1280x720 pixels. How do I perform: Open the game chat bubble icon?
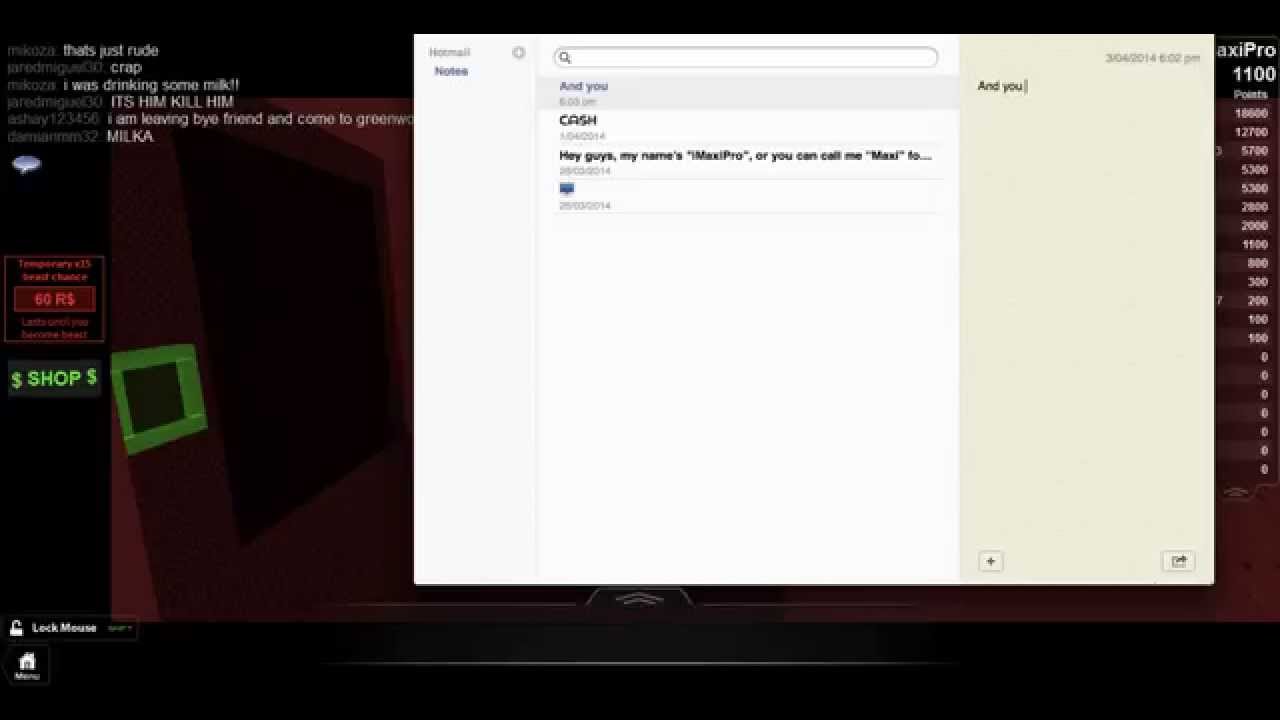pos(26,164)
